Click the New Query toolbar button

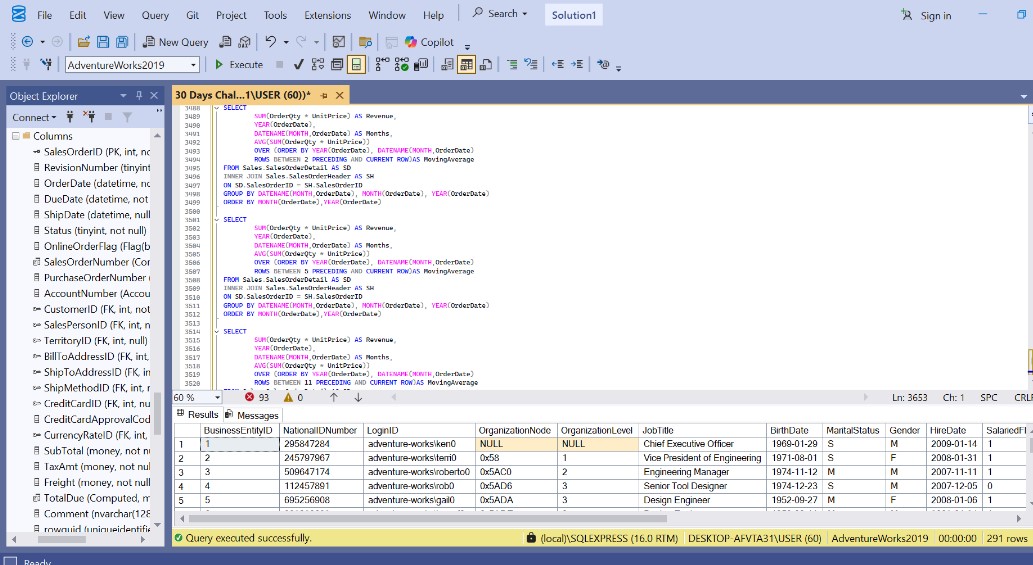176,42
